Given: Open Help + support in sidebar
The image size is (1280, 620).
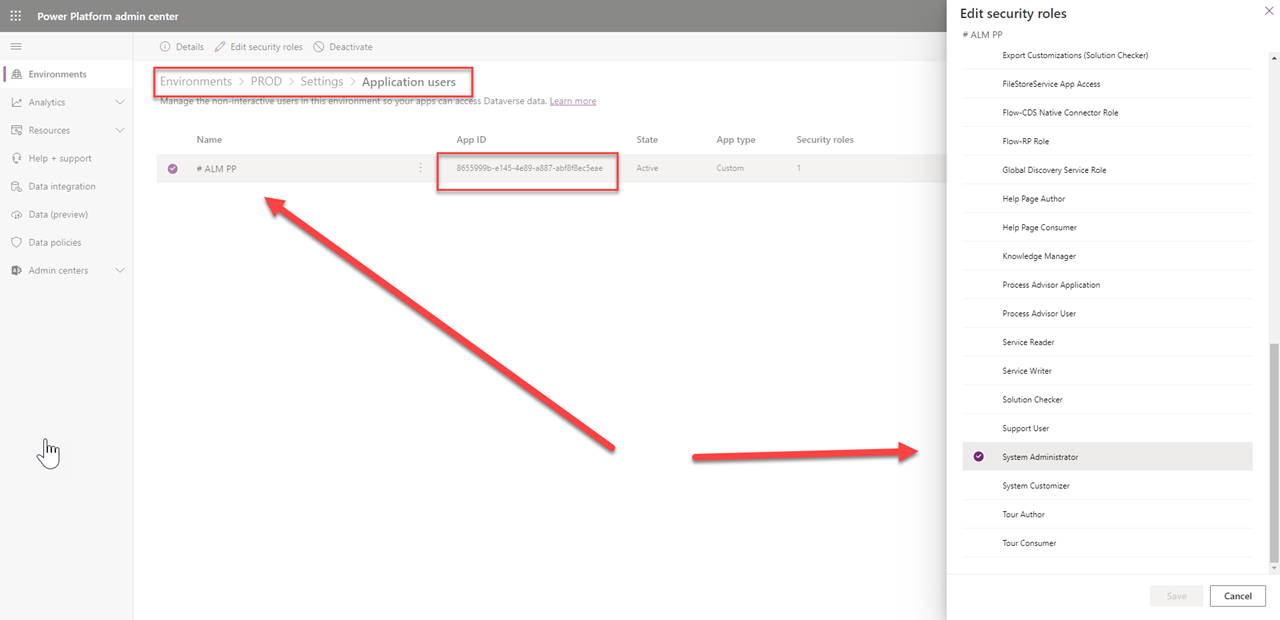Looking at the screenshot, I should (x=59, y=159).
